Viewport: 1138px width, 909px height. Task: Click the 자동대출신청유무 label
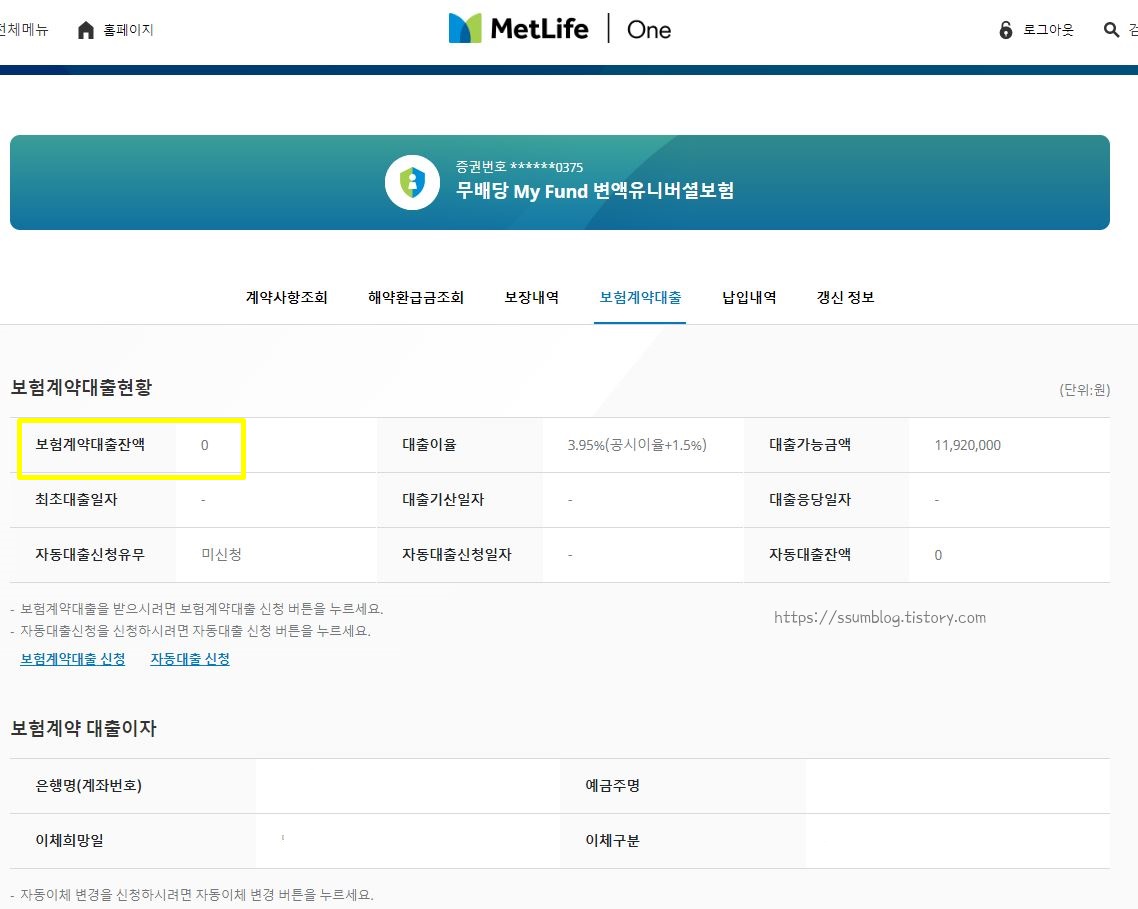90,555
